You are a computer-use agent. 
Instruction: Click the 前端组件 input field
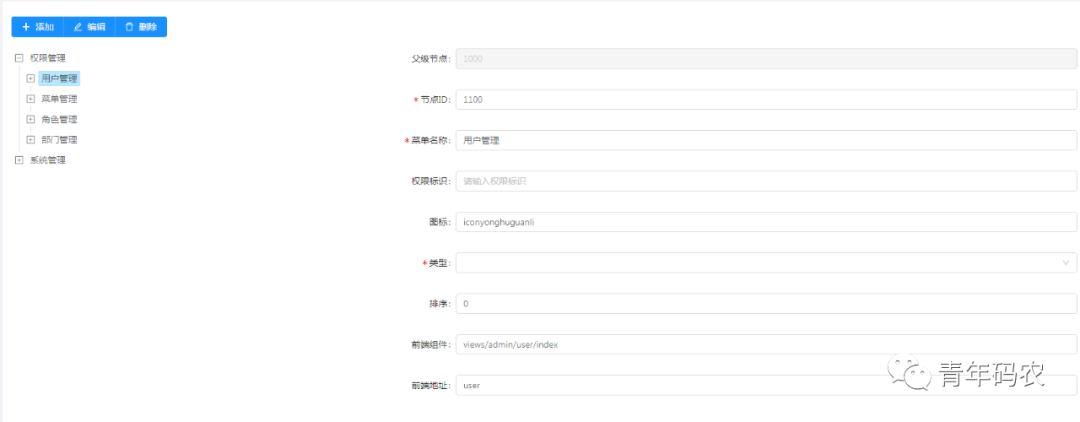[x=766, y=344]
